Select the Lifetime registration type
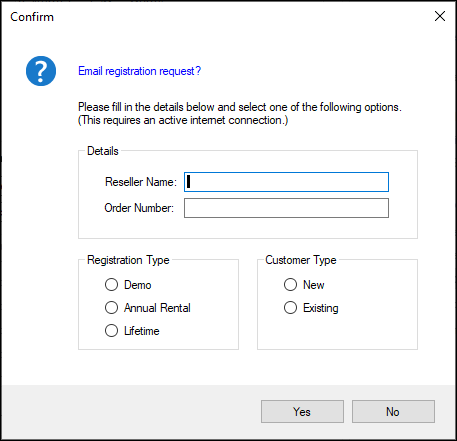Screen dimensions: 457x441 (112, 331)
